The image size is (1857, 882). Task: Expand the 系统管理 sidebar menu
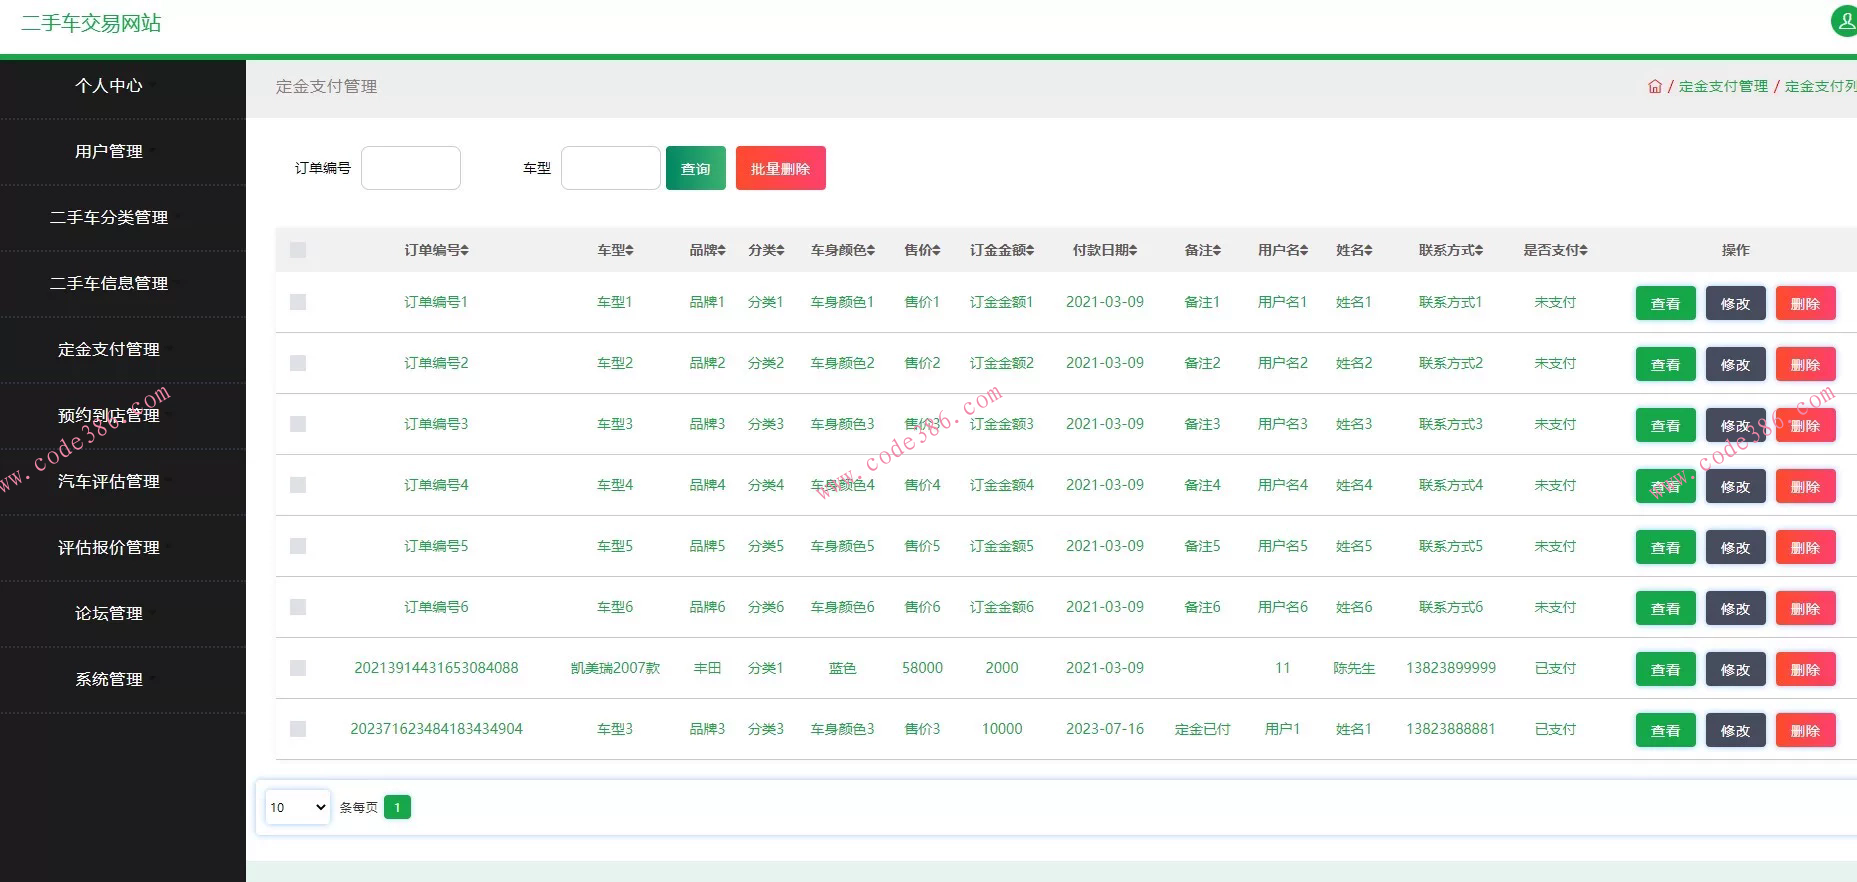[109, 679]
